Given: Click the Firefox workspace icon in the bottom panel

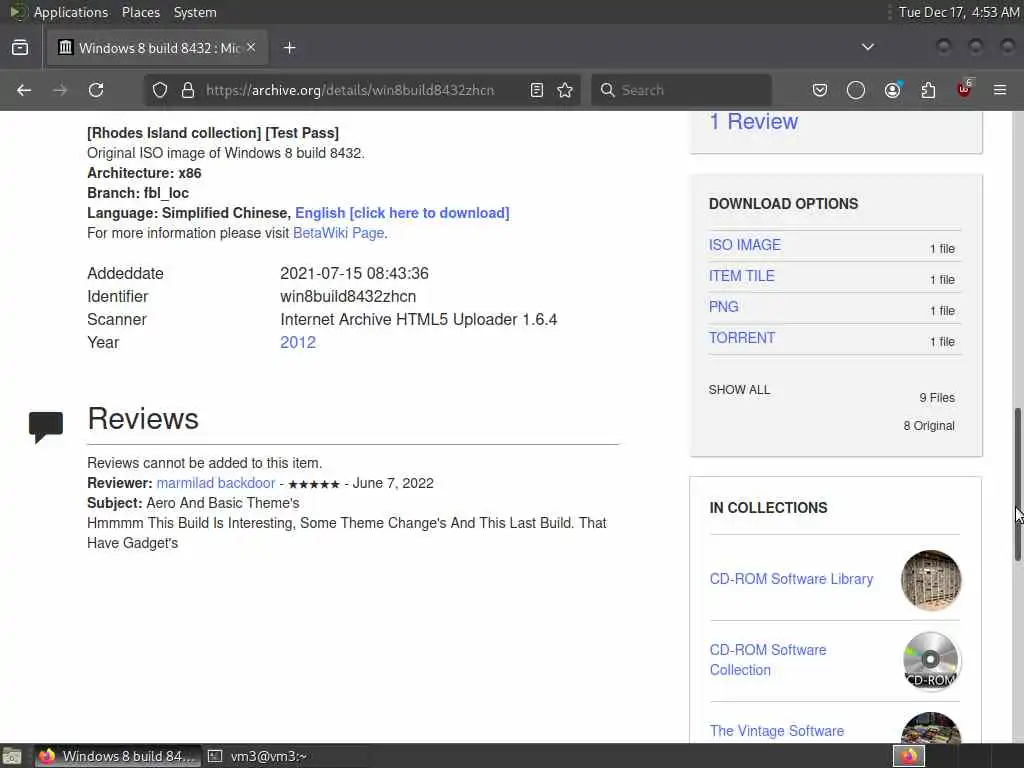Looking at the screenshot, I should coord(909,756).
